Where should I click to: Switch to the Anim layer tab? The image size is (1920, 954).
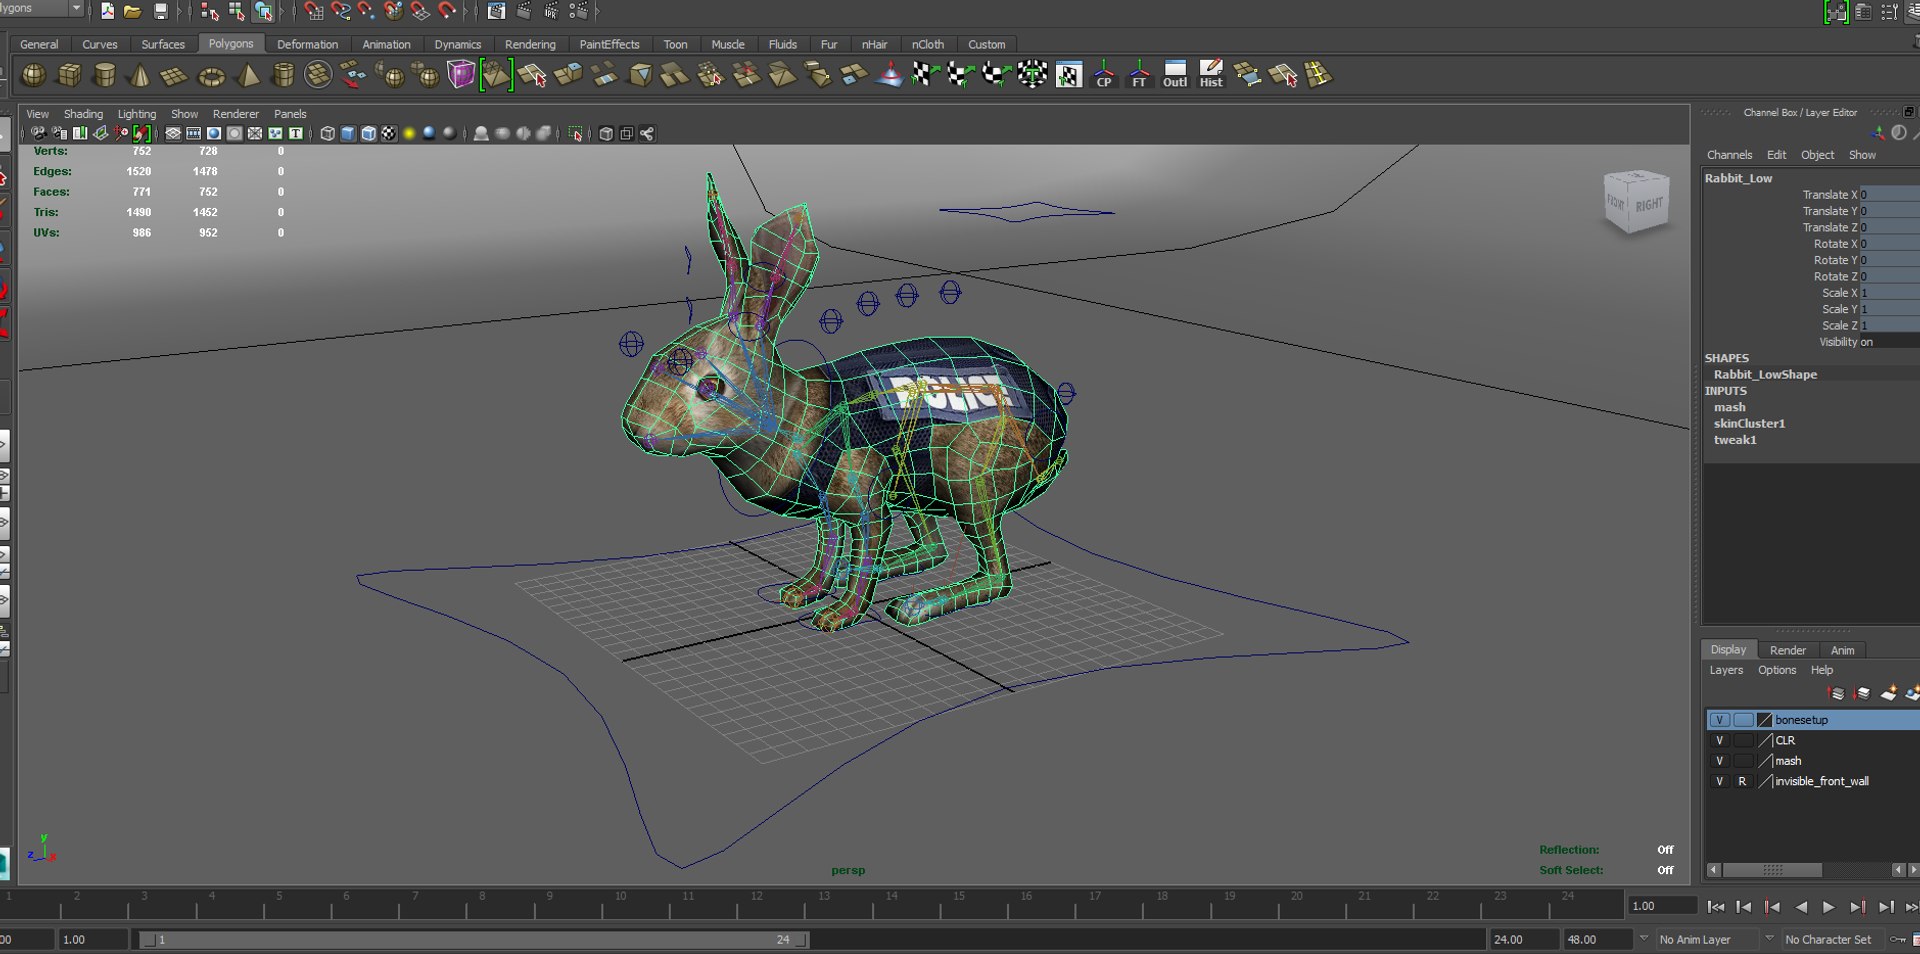coord(1842,650)
